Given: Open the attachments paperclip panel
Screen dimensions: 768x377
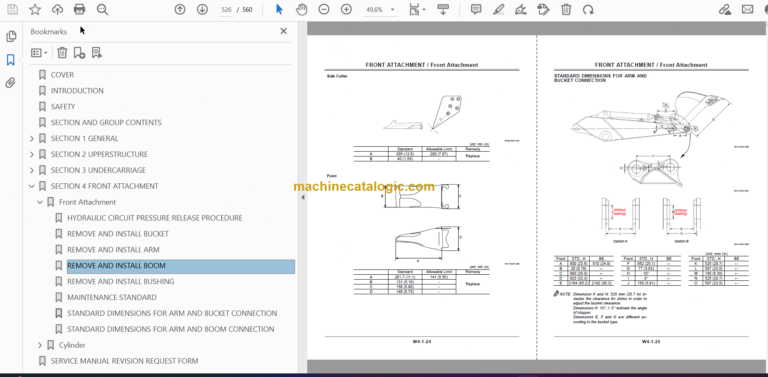Looking at the screenshot, I should point(11,83).
